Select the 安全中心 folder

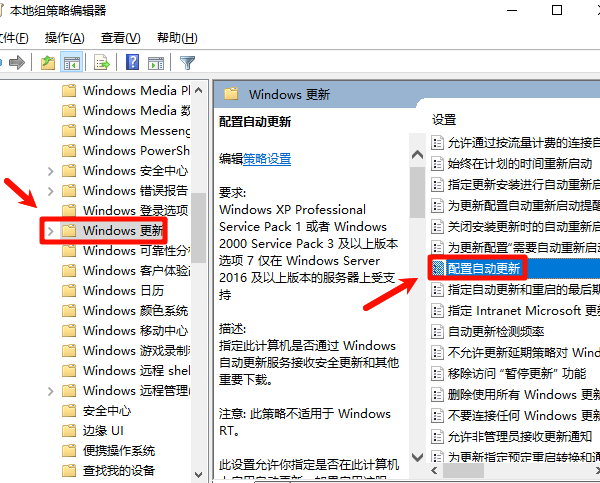[96, 411]
